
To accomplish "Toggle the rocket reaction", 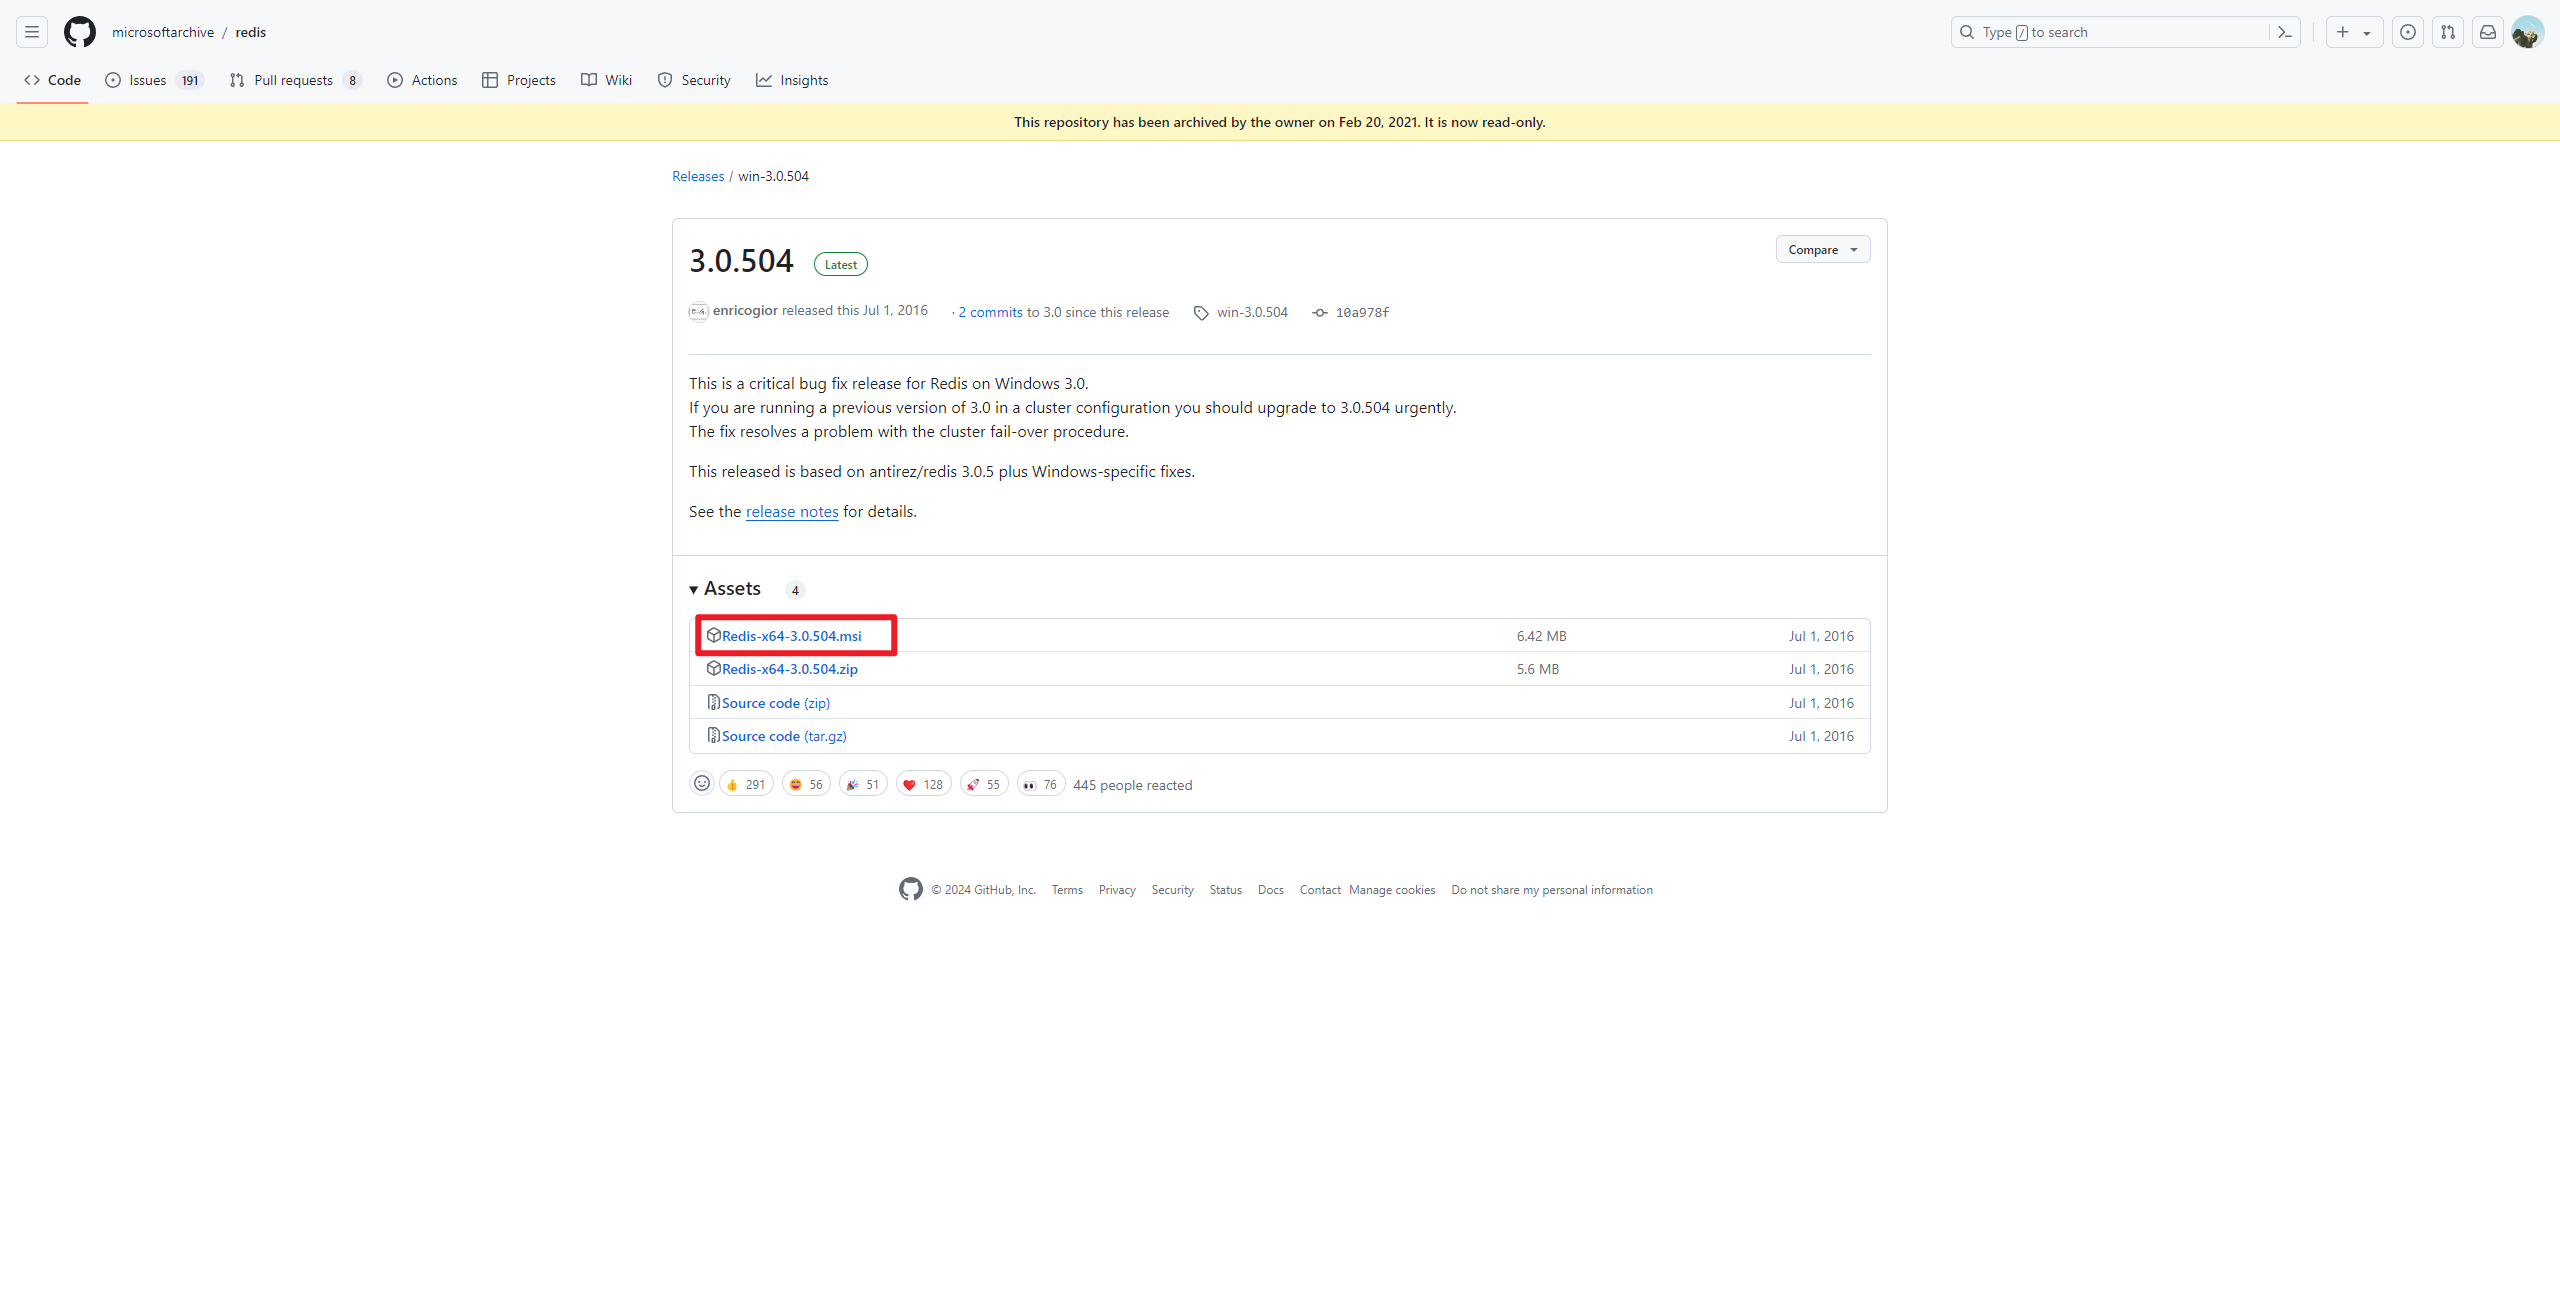I will (983, 784).
